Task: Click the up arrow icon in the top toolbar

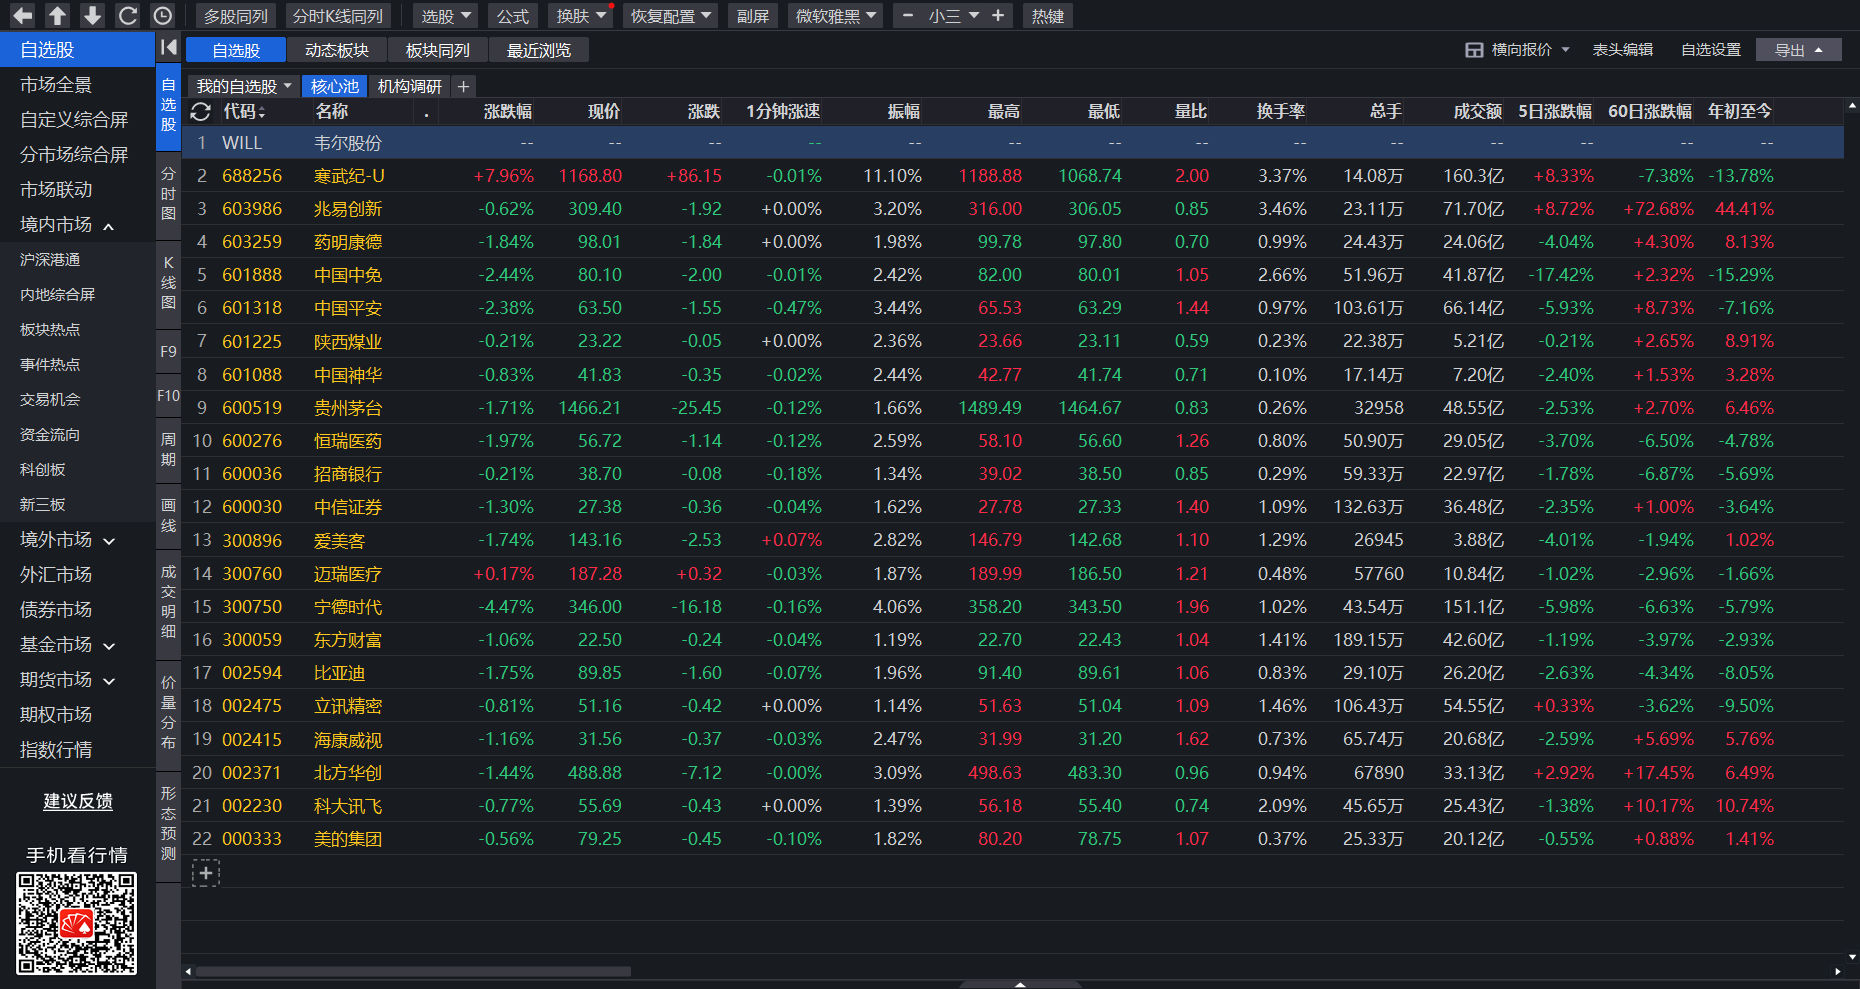Action: click(x=57, y=16)
